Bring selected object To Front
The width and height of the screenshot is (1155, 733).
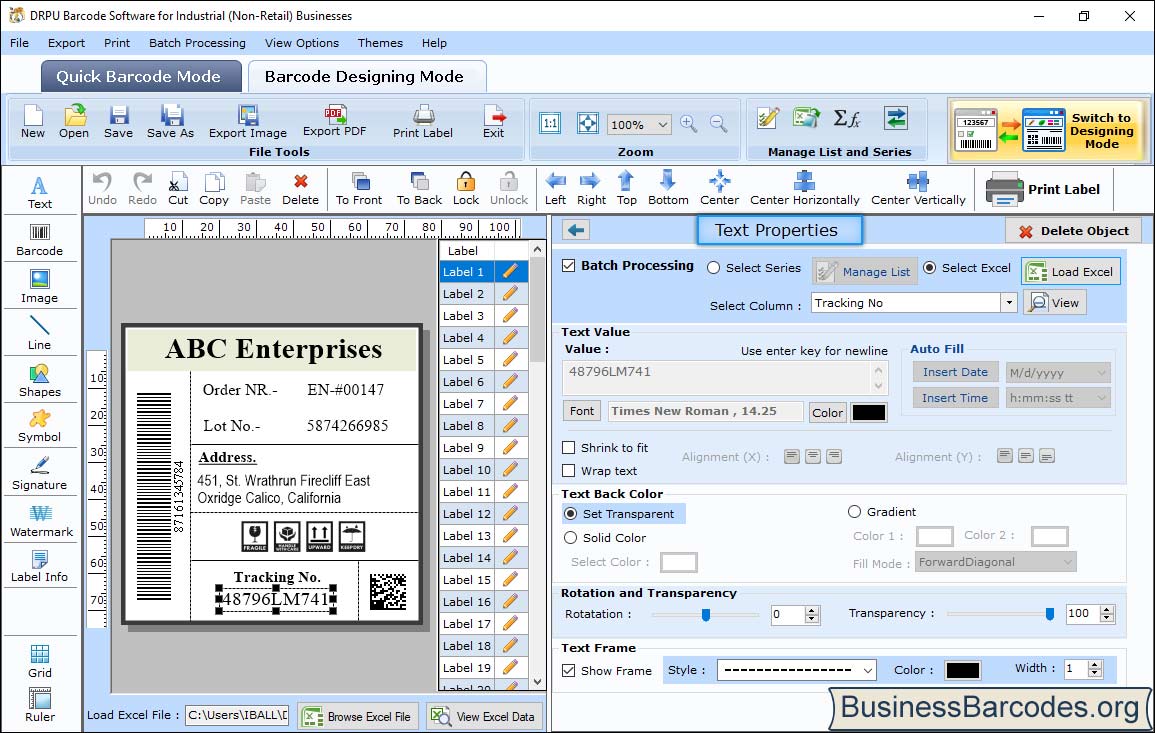pyautogui.click(x=359, y=187)
